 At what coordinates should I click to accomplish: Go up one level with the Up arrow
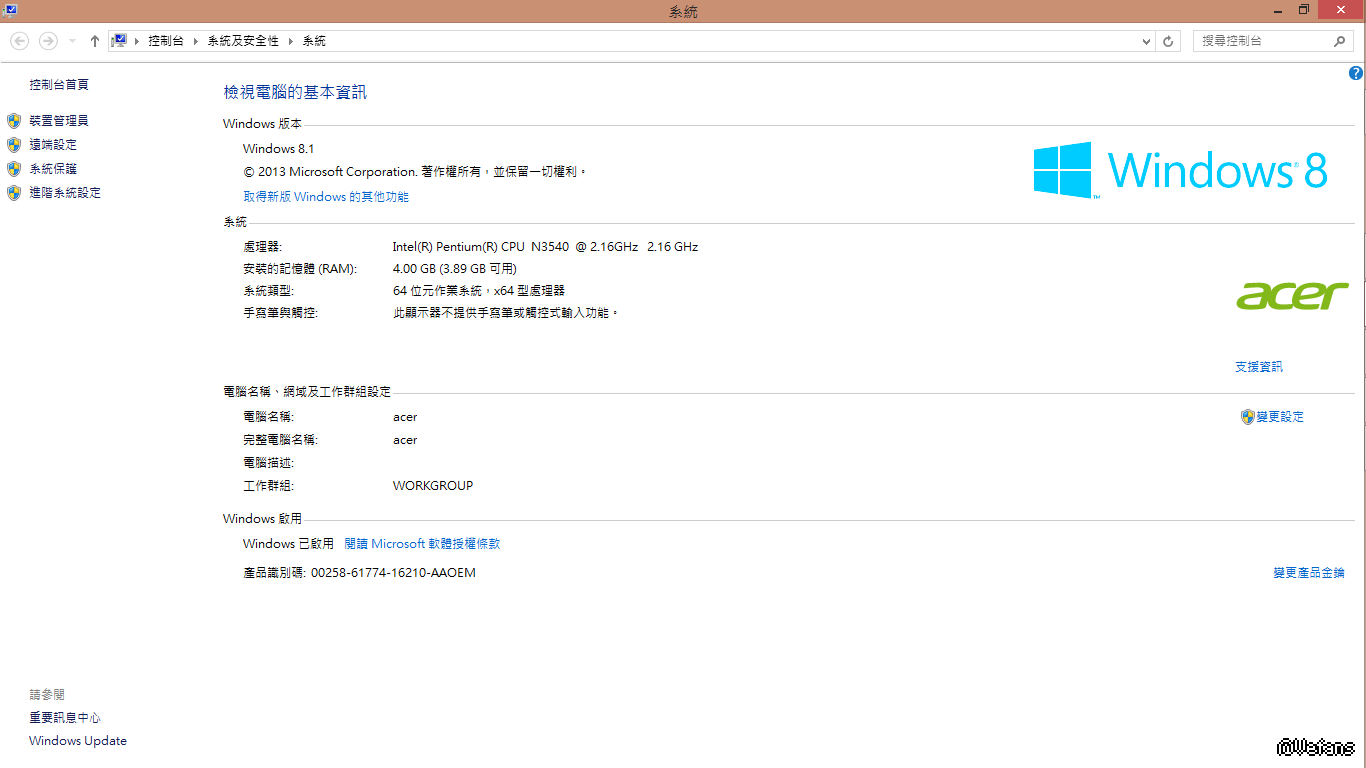coord(95,41)
